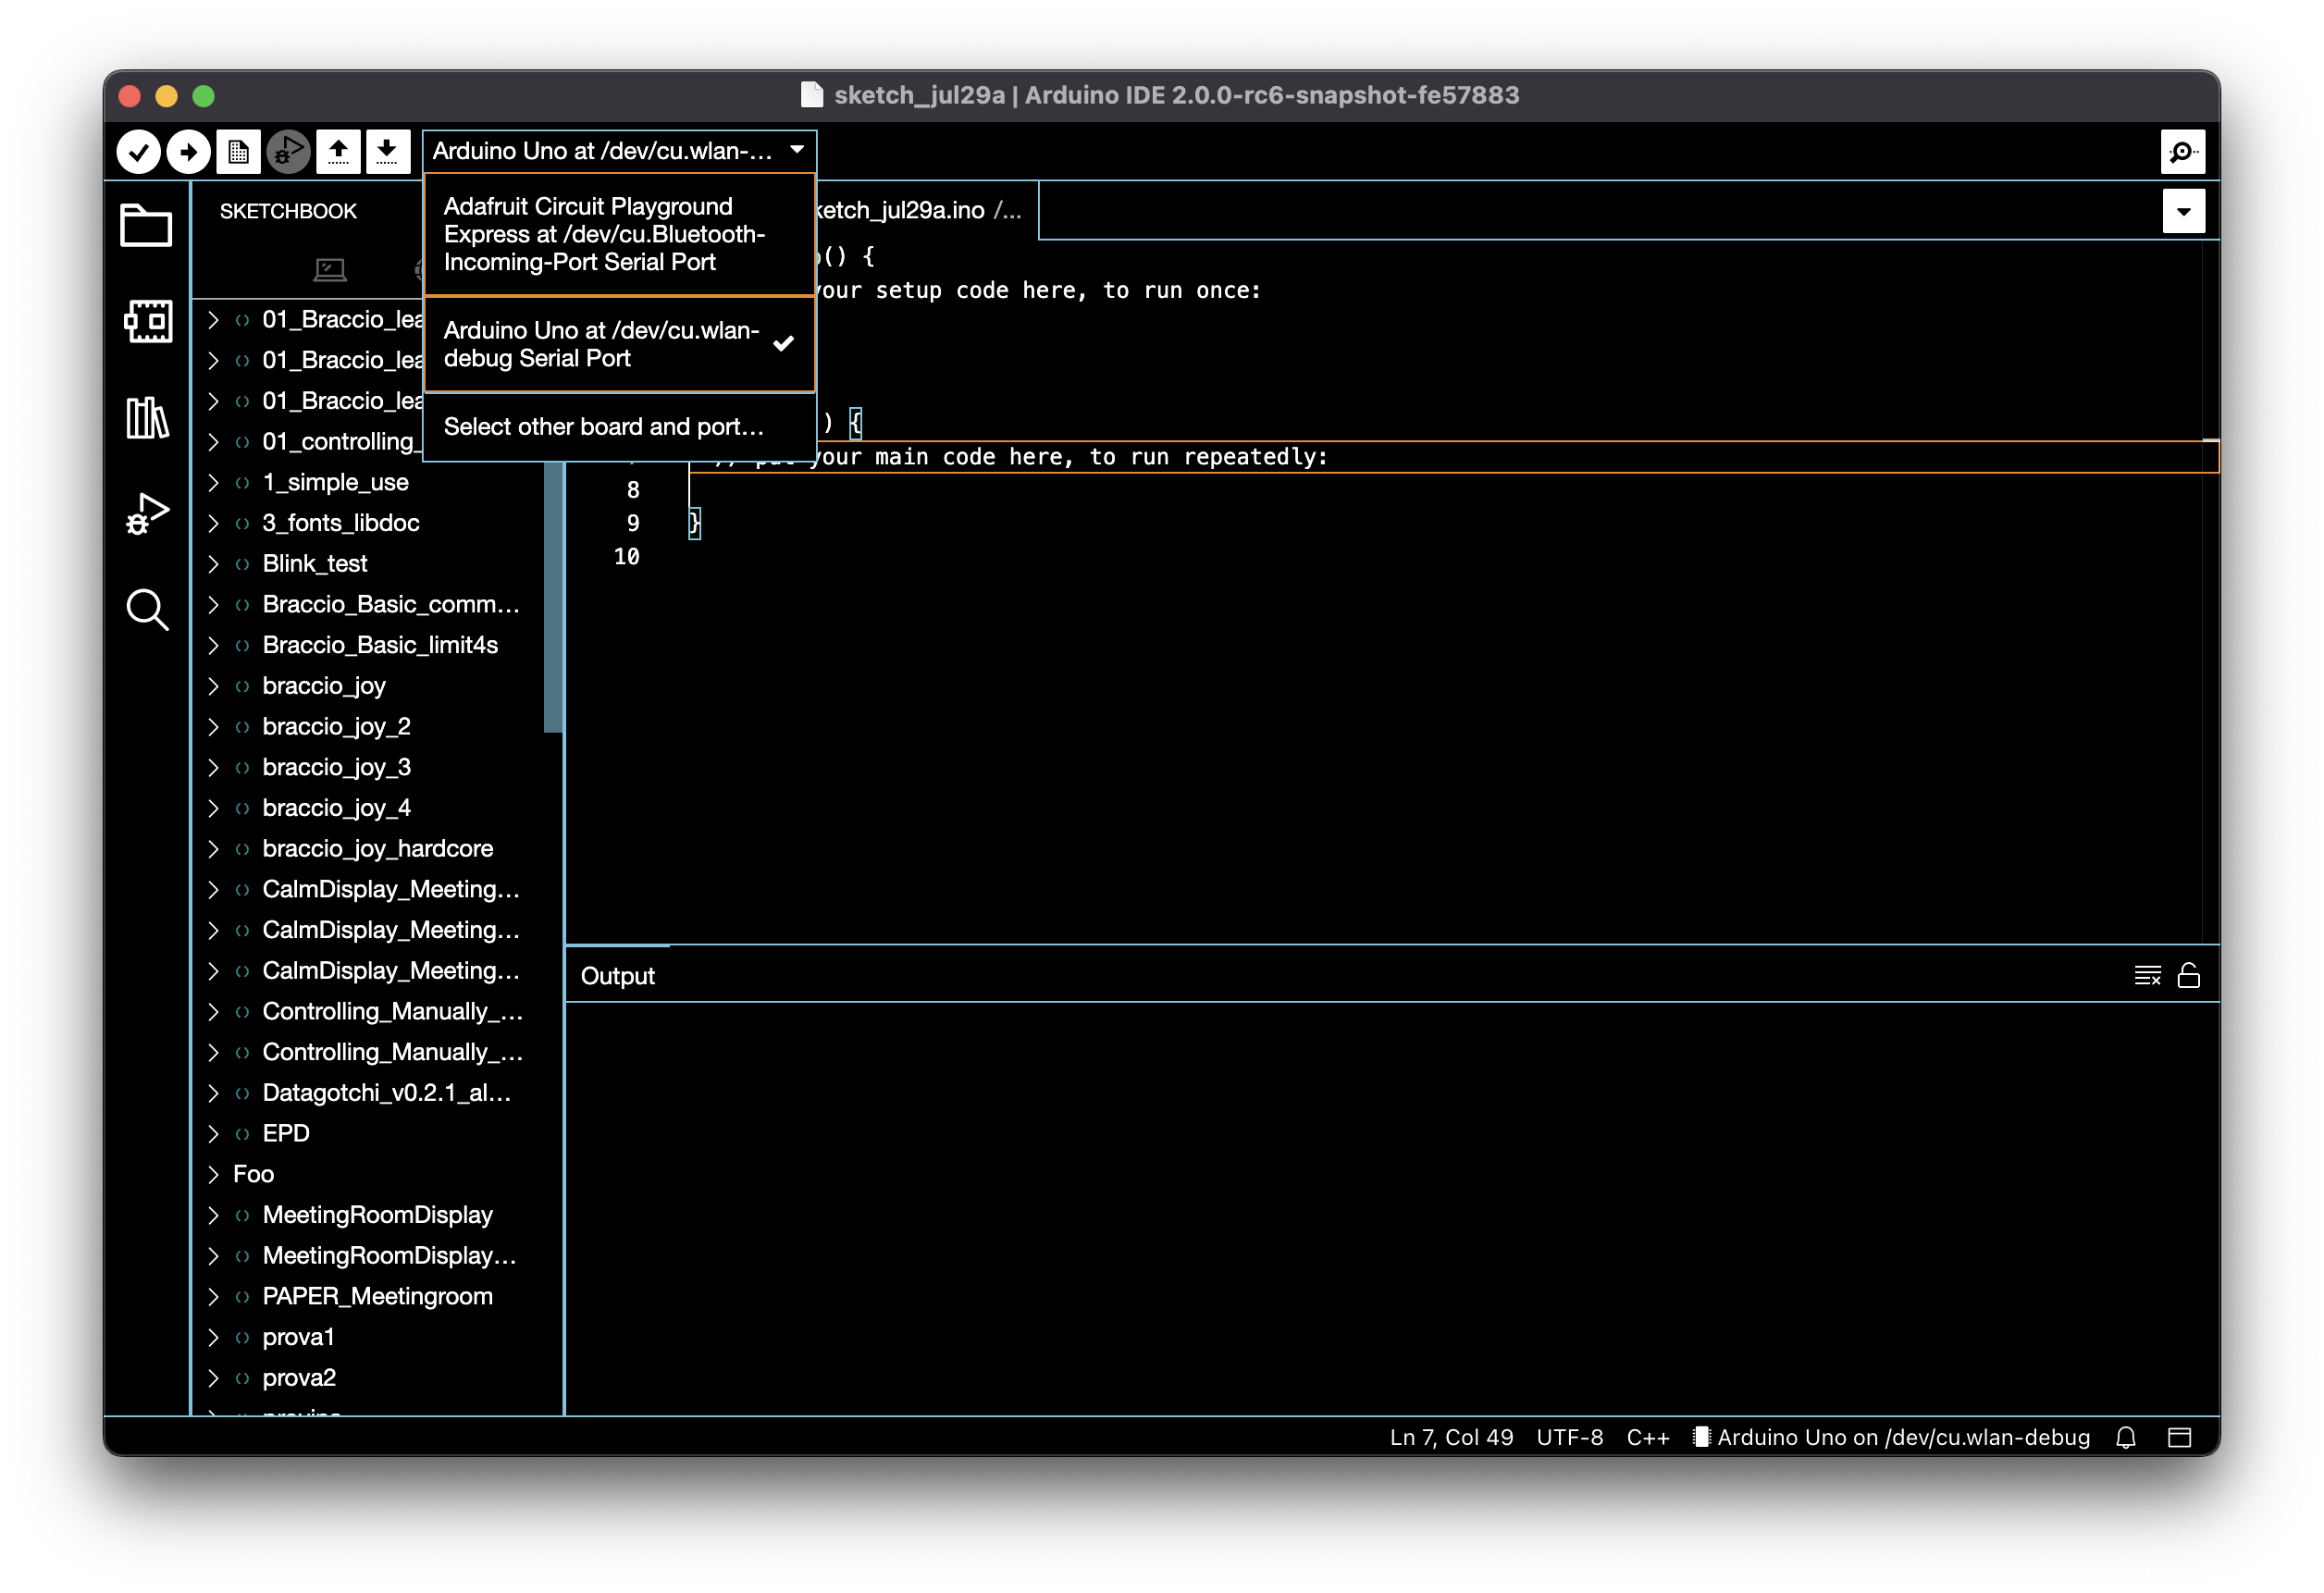Toggle the bottom panel status bar icon
Image resolution: width=2324 pixels, height=1593 pixels.
pos(2179,1437)
